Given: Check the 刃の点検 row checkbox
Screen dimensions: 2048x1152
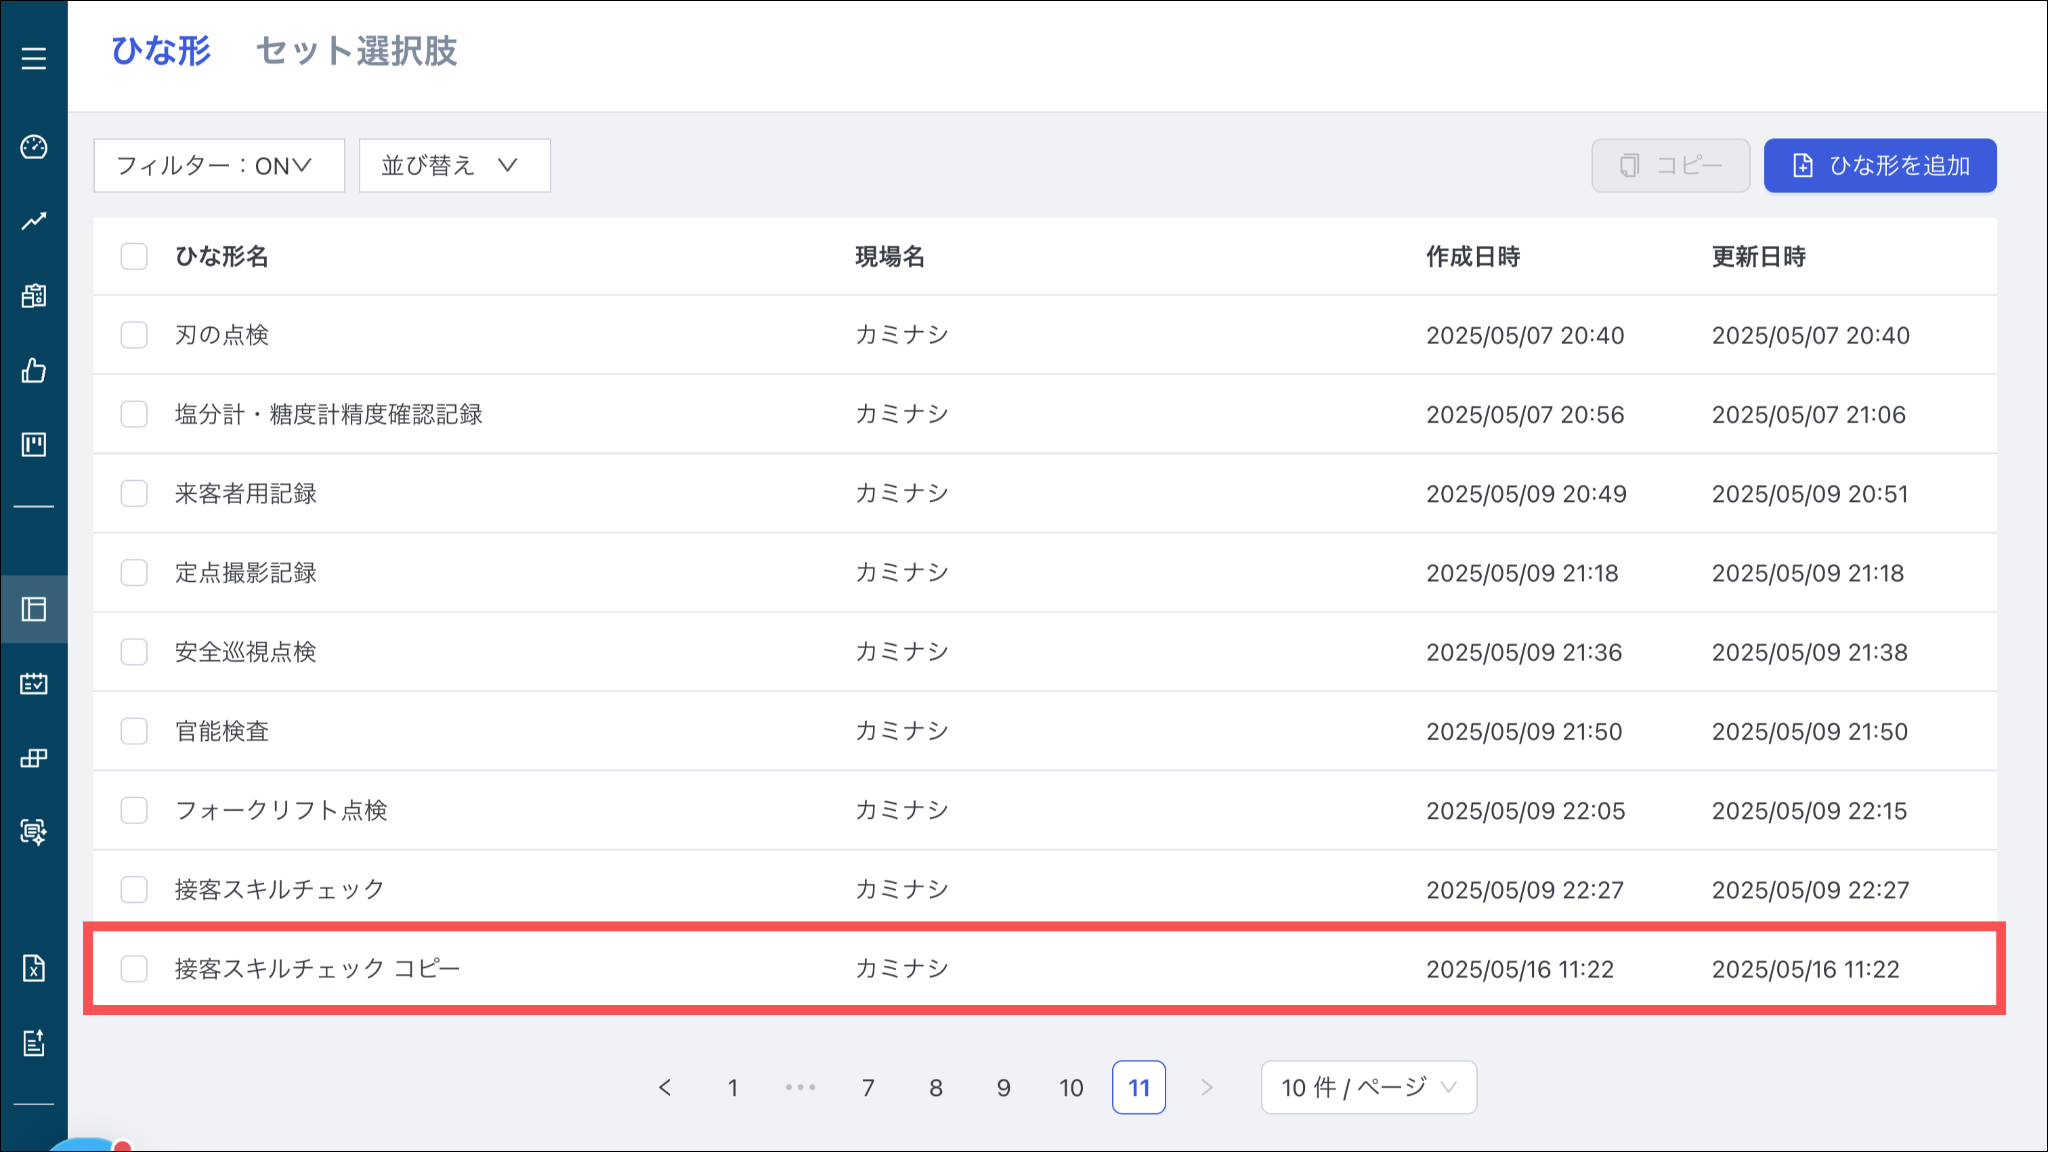Looking at the screenshot, I should pos(134,335).
